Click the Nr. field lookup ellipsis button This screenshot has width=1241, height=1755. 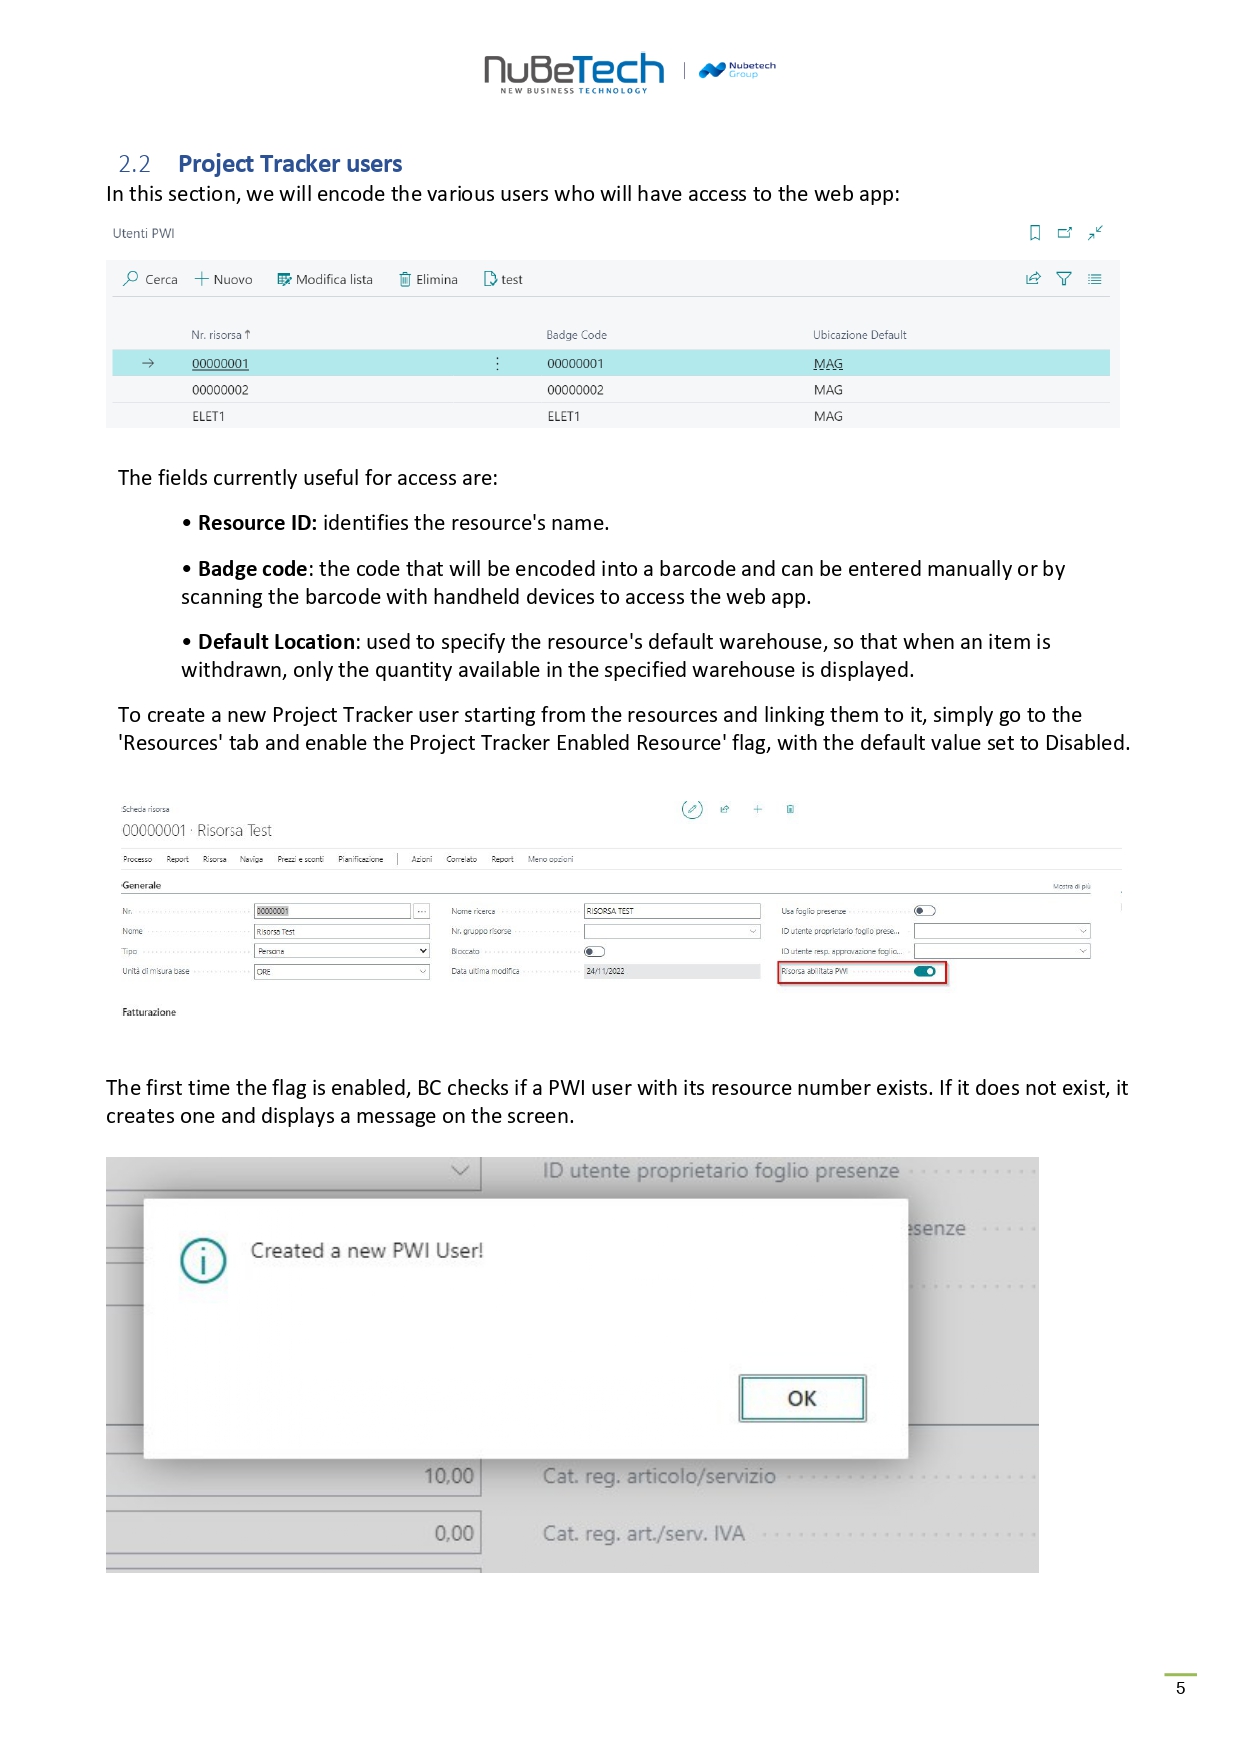click(422, 911)
